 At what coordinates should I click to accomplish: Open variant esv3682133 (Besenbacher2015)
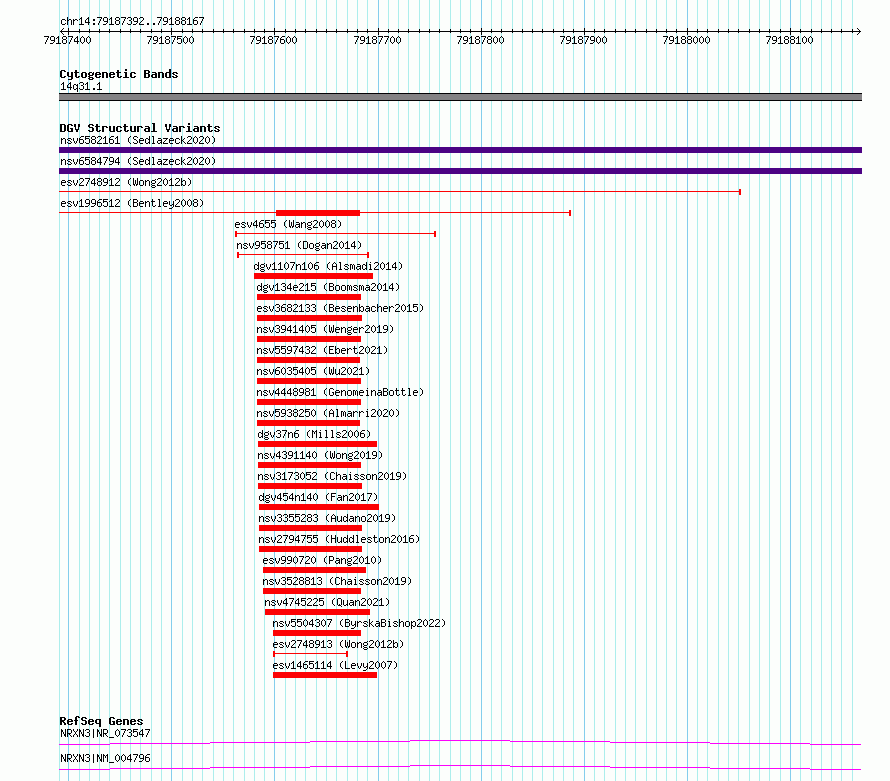click(340, 308)
